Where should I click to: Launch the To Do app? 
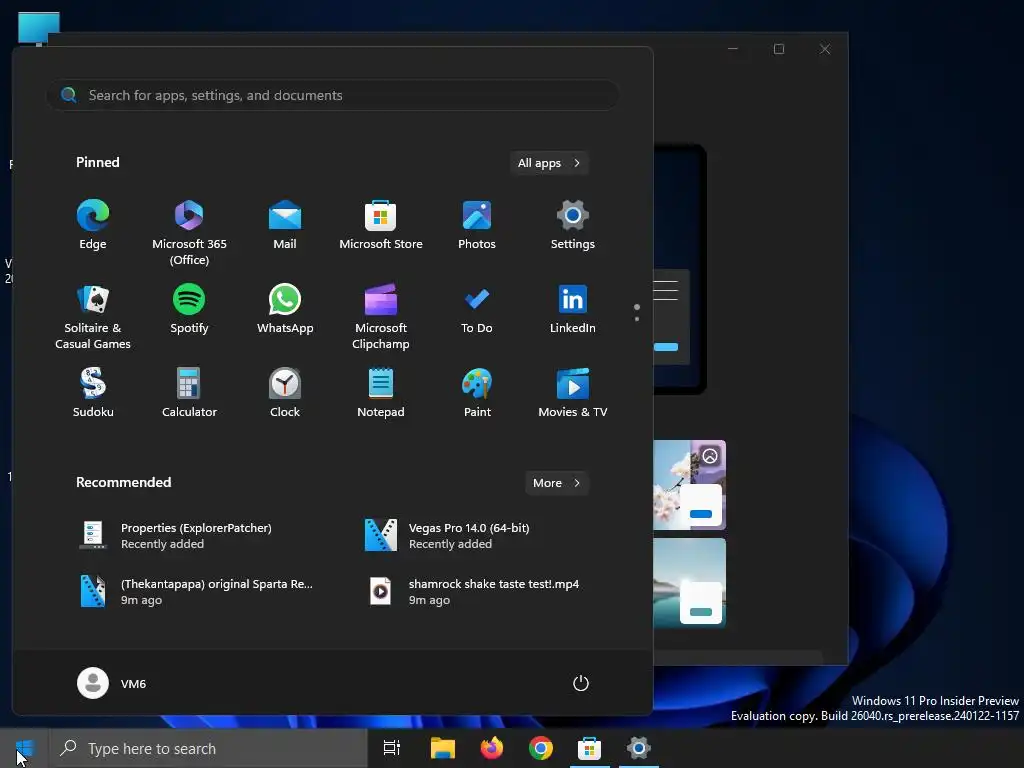[477, 310]
